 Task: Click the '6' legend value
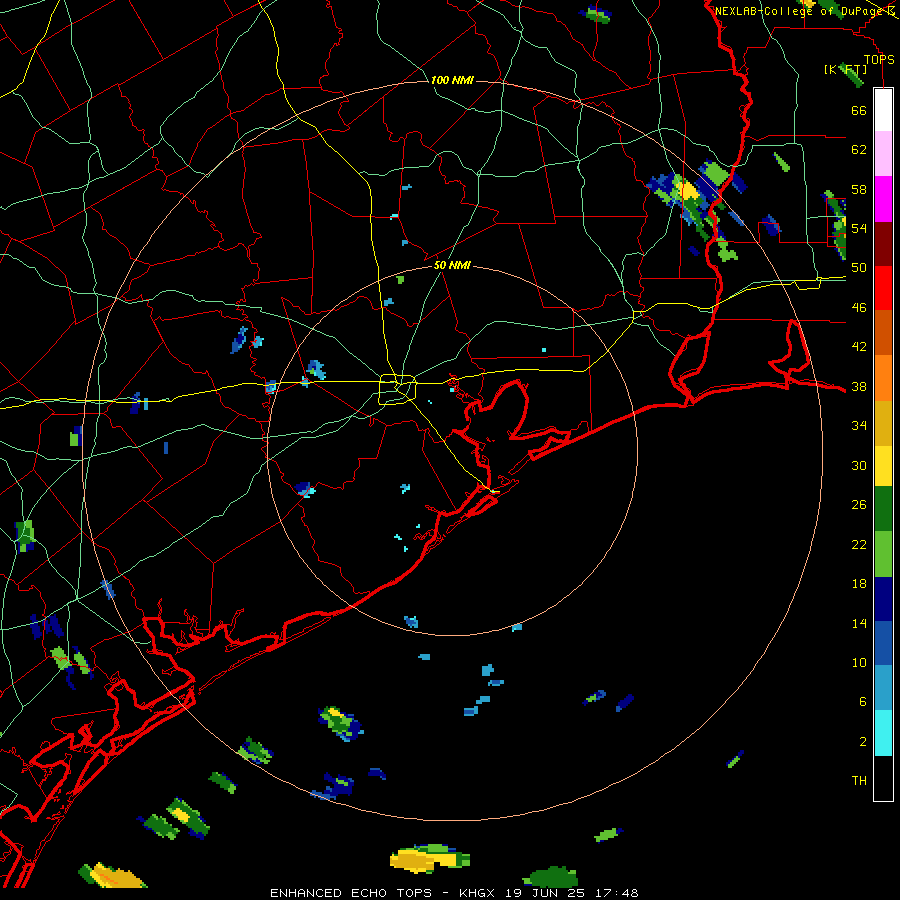pyautogui.click(x=863, y=702)
